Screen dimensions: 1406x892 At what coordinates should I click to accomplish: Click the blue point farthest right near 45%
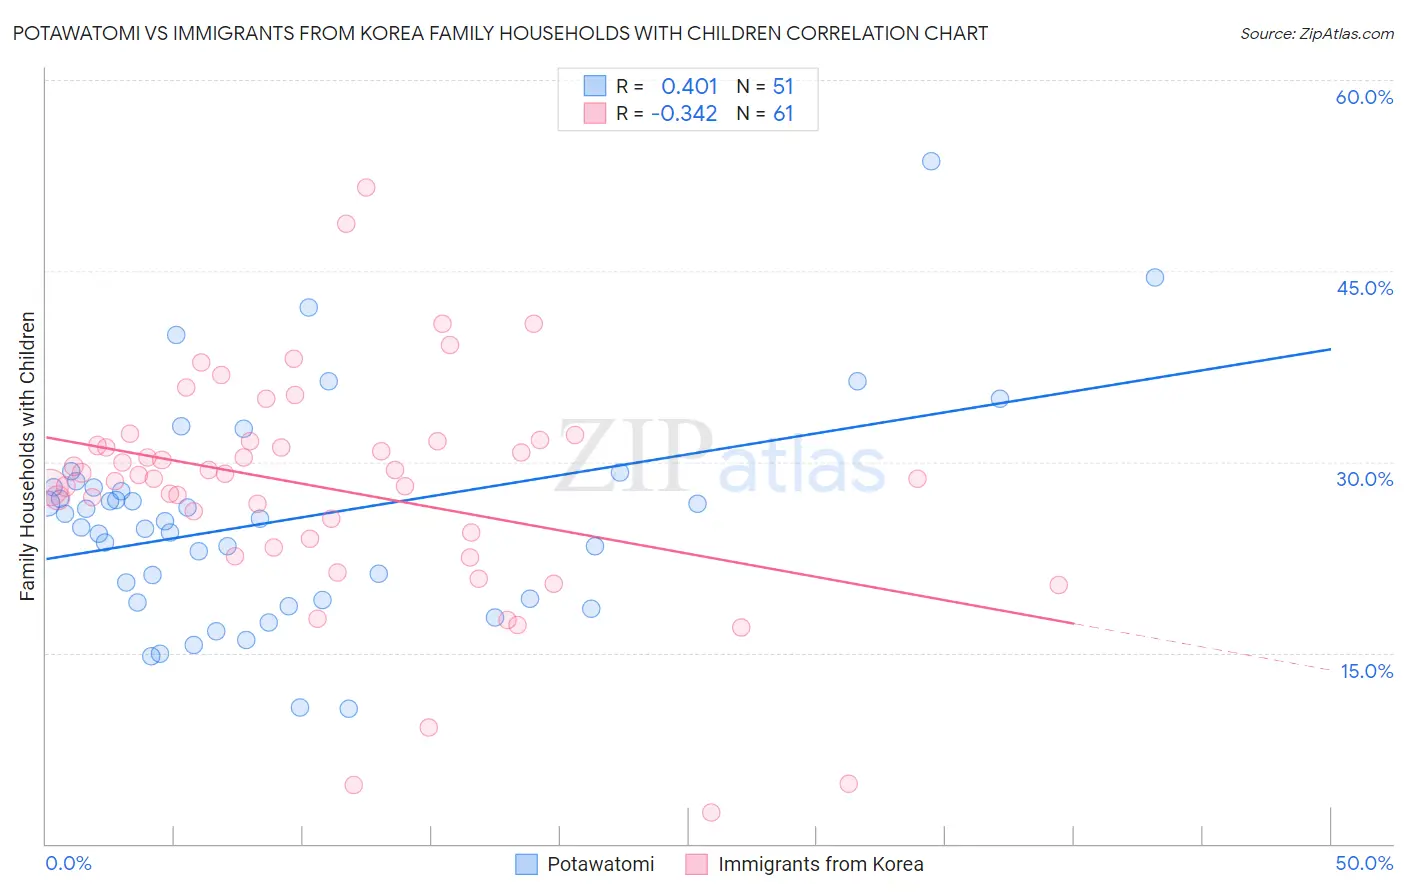click(1155, 277)
